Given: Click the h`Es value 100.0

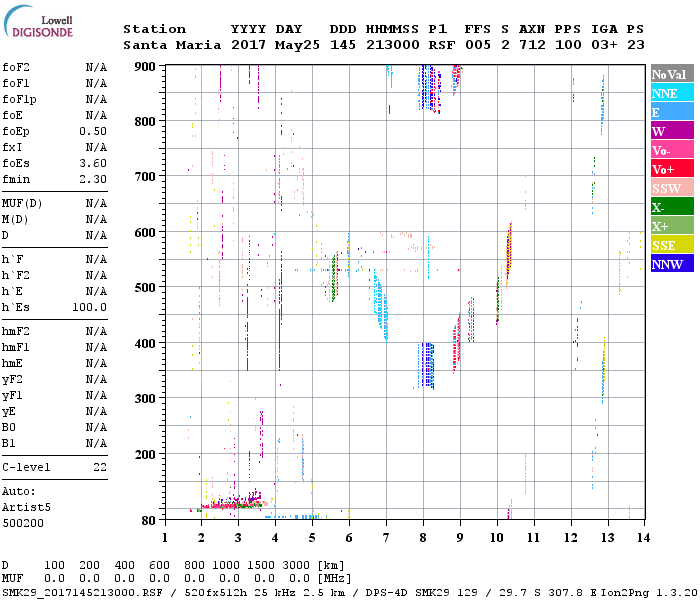Looking at the screenshot, I should click(x=90, y=307).
